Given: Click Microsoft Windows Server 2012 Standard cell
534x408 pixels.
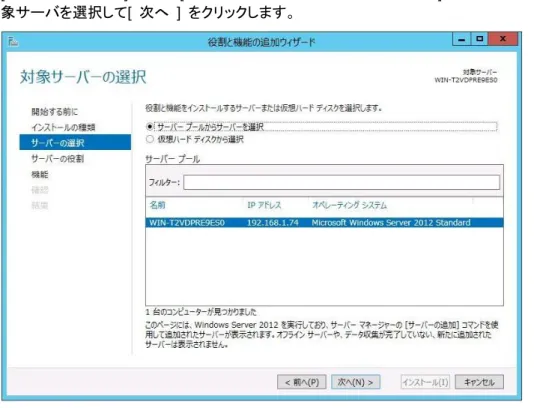Looking at the screenshot, I should point(391,222).
